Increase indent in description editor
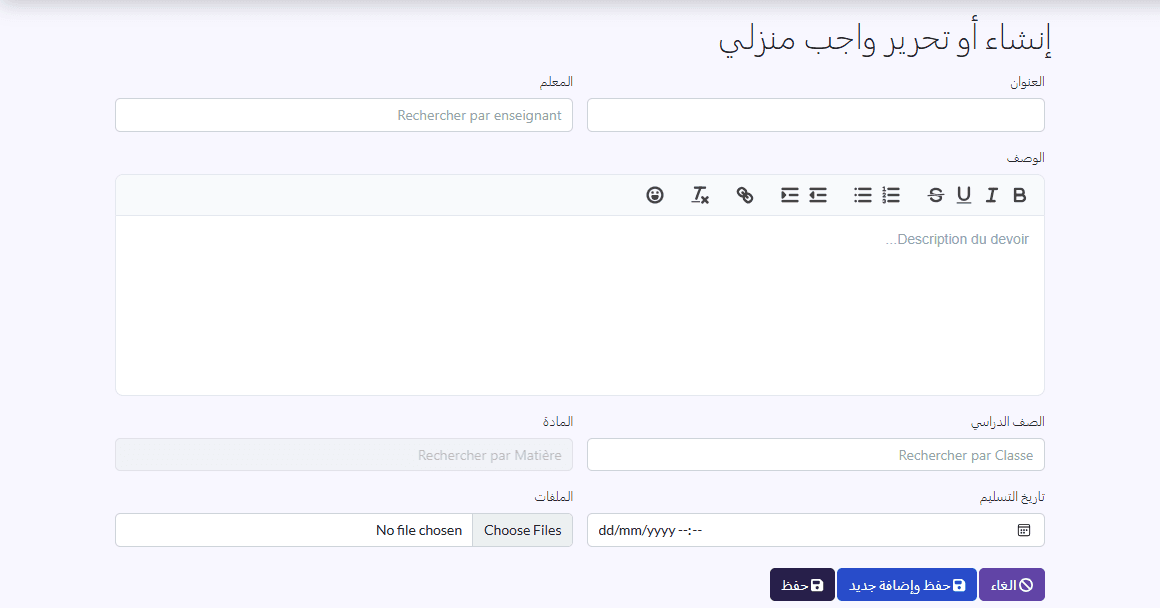Image resolution: width=1160 pixels, height=608 pixels. pyautogui.click(x=789, y=195)
